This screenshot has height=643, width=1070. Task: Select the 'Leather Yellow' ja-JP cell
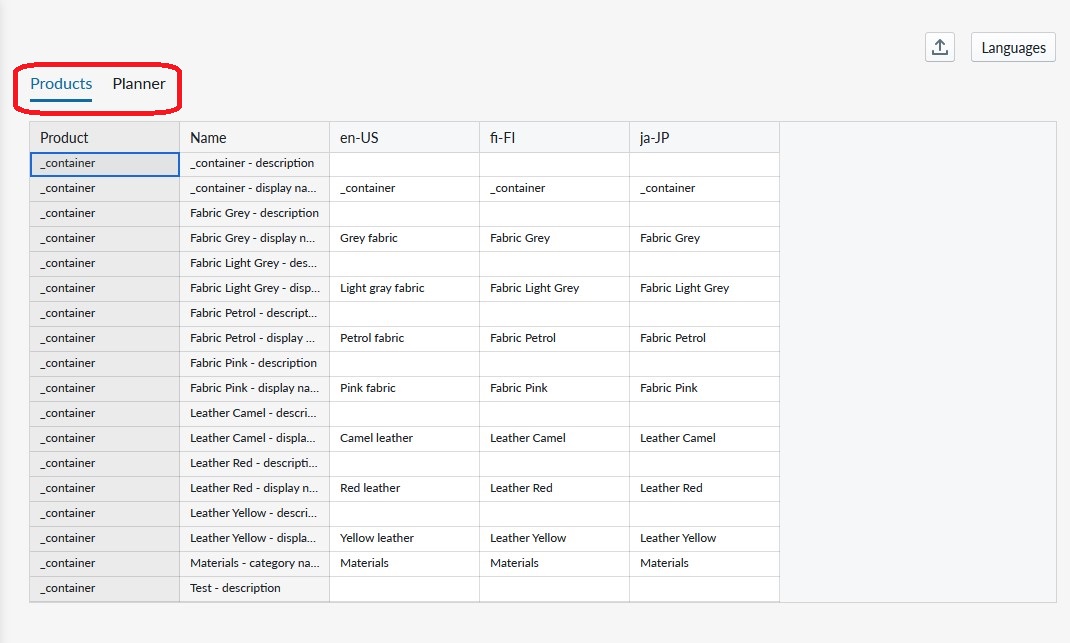pyautogui.click(x=704, y=539)
